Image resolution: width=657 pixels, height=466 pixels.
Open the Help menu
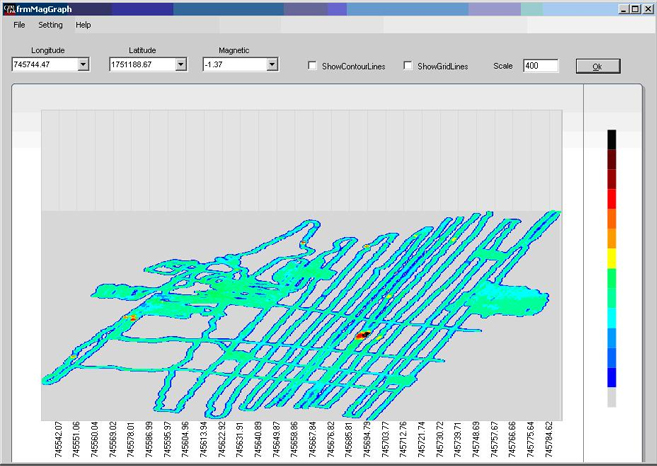[x=83, y=25]
